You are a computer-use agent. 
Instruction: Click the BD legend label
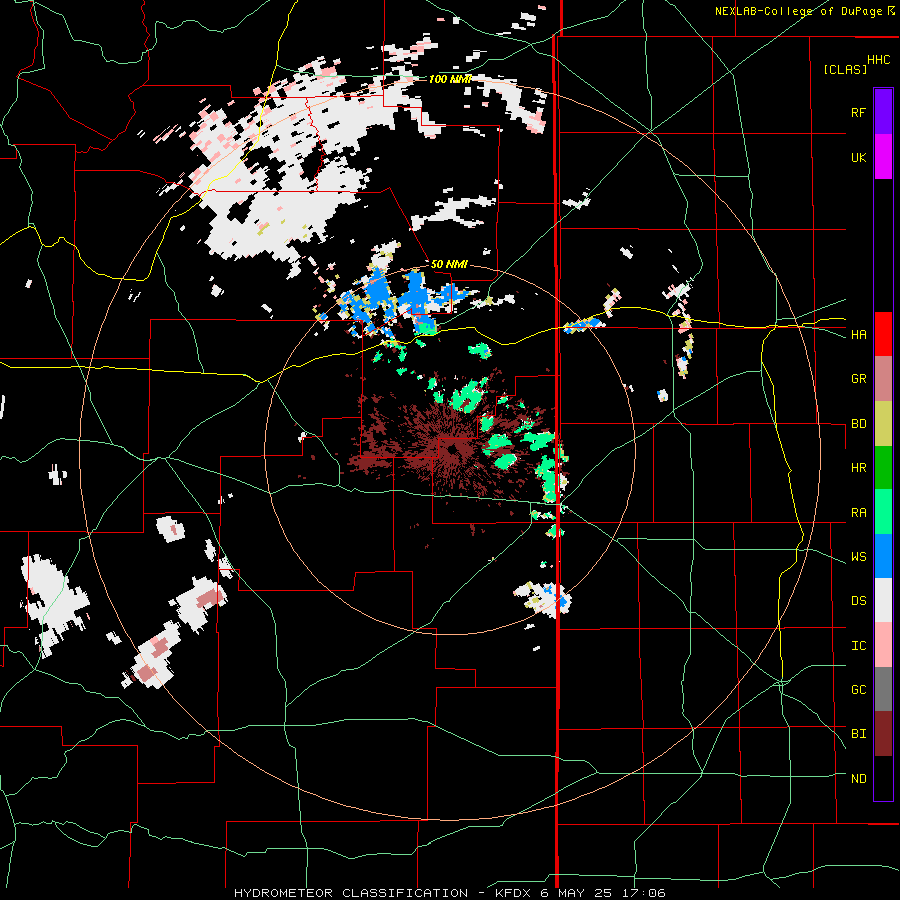858,424
